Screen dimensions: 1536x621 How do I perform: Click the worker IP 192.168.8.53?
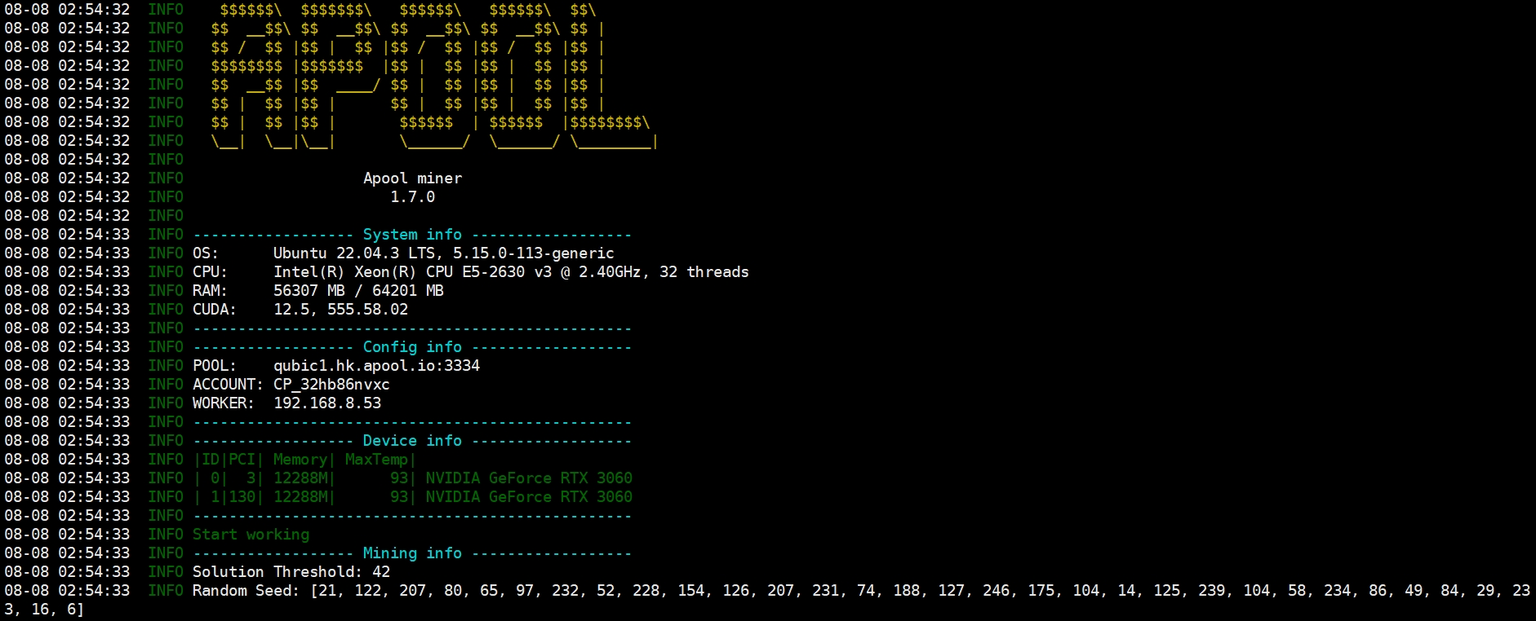pos(326,403)
